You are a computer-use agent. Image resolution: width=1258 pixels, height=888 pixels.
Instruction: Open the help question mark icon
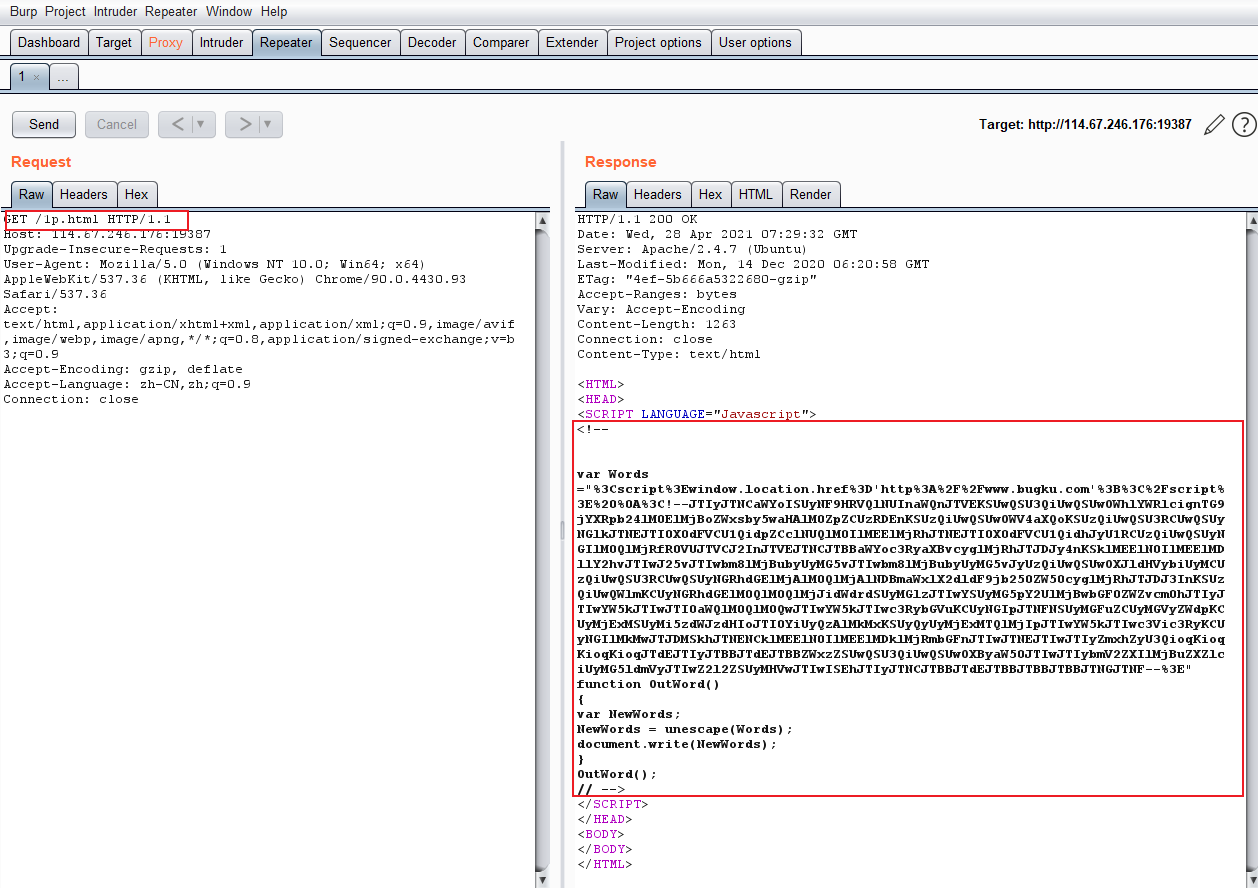pos(1243,125)
